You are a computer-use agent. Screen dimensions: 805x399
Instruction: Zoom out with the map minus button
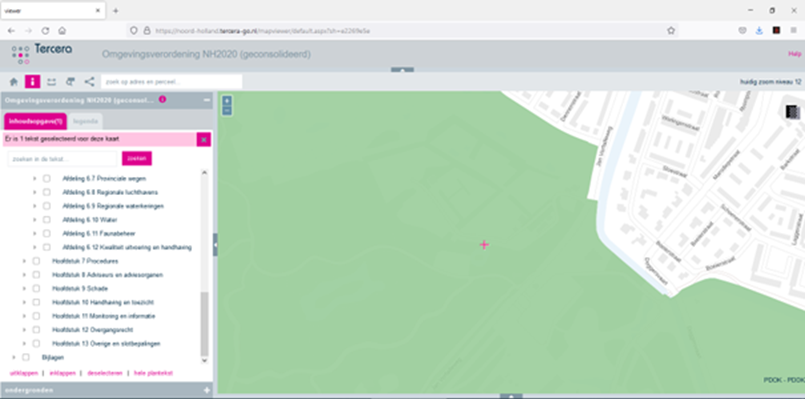point(227,111)
